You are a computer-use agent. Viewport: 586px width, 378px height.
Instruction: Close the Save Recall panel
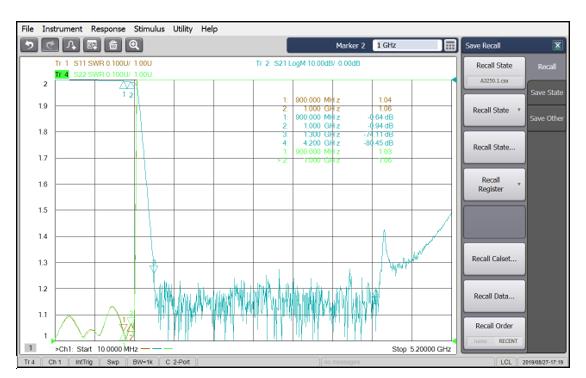[557, 46]
